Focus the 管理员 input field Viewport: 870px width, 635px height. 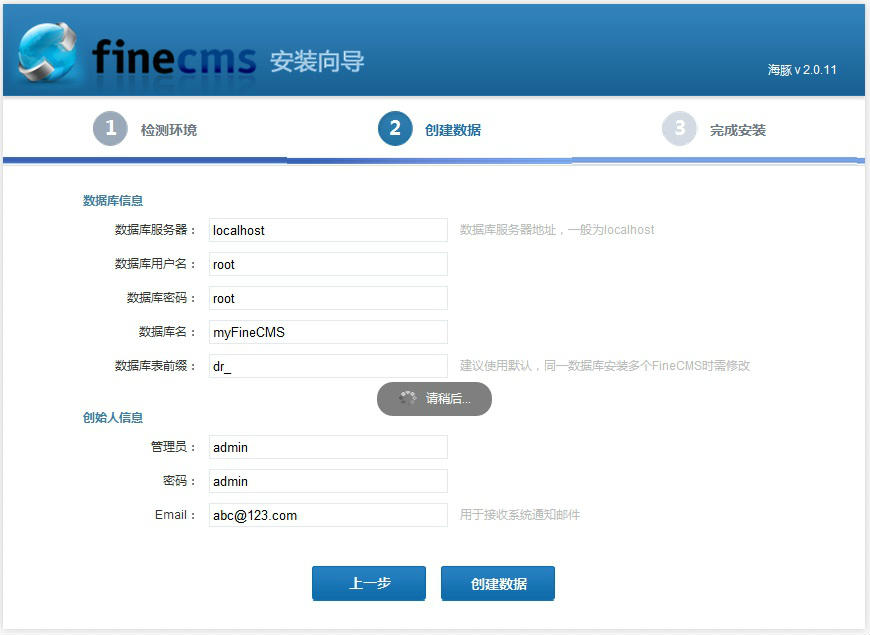tap(328, 447)
